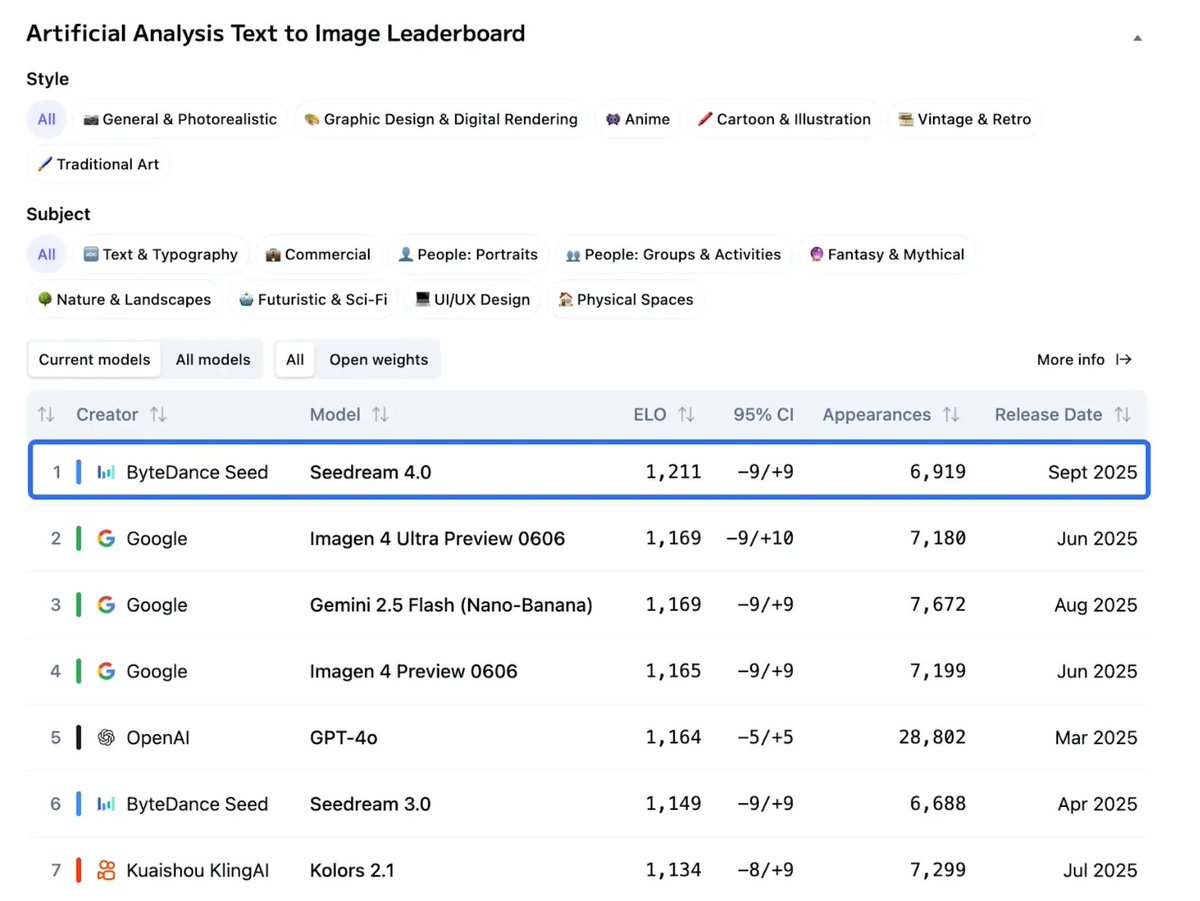Choose the Anime style filter
This screenshot has height=901, width=1200.
click(x=638, y=119)
